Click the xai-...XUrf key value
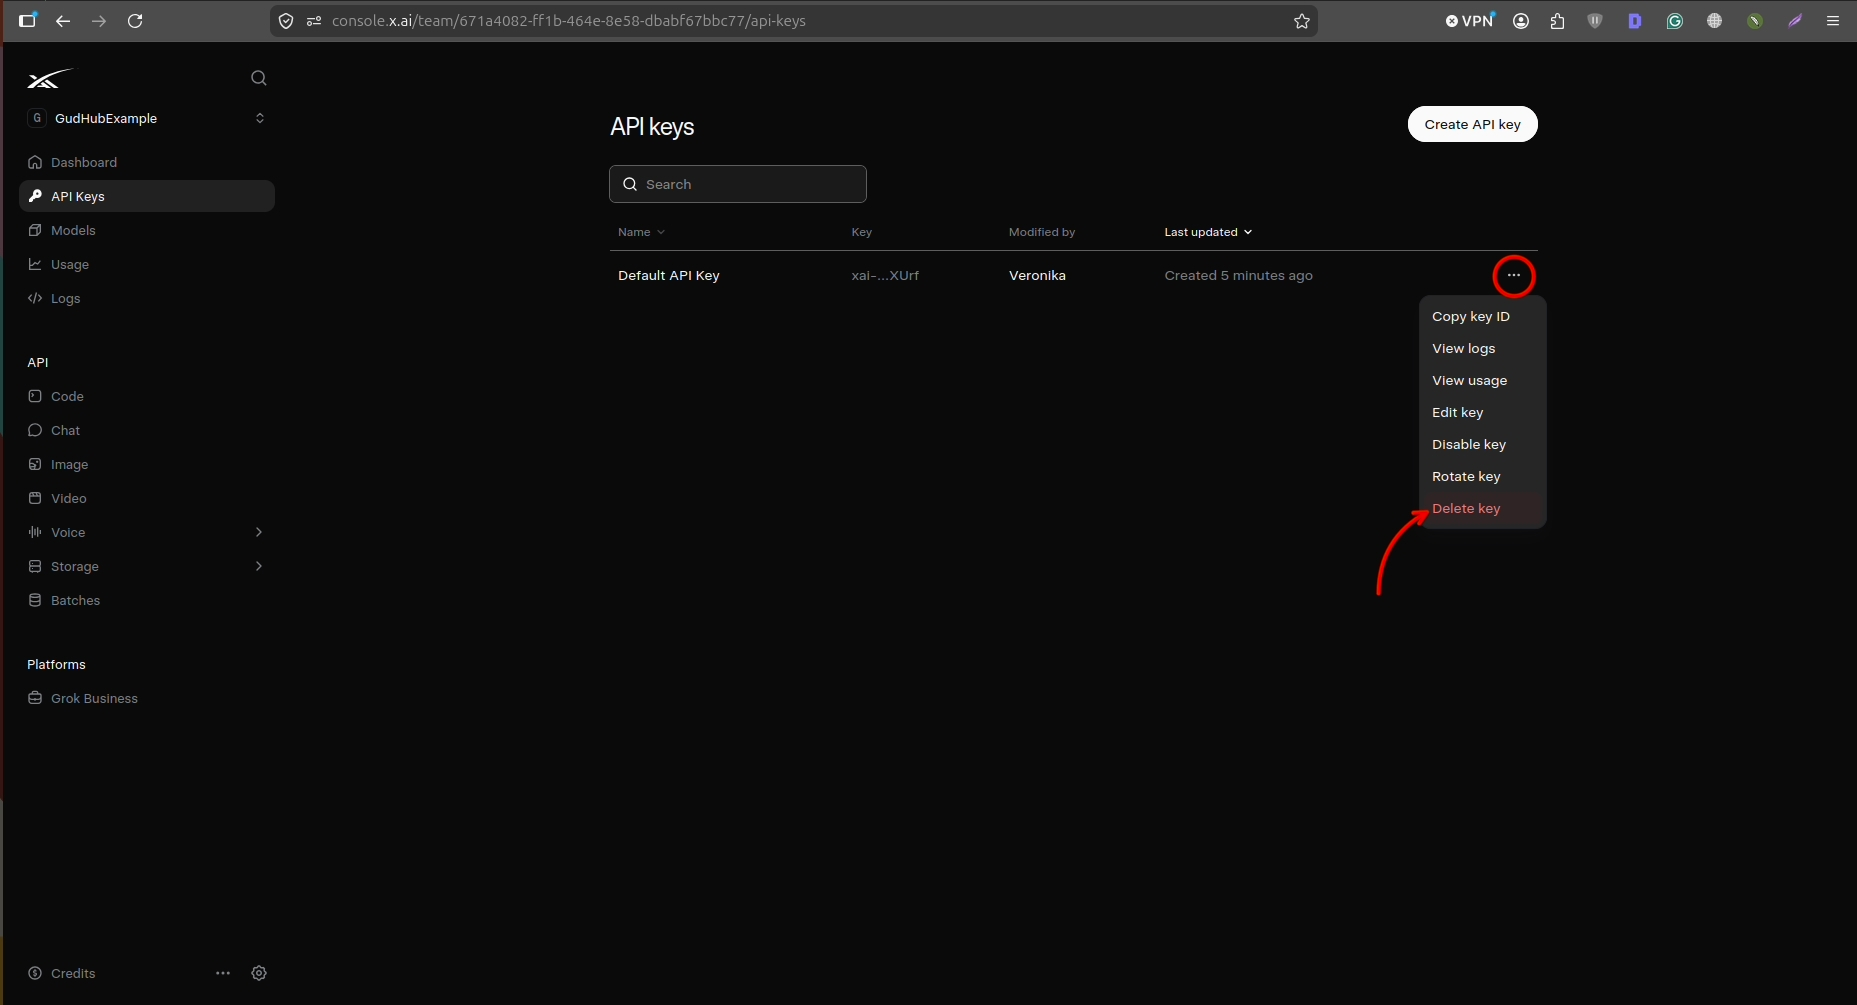1857x1005 pixels. click(885, 275)
